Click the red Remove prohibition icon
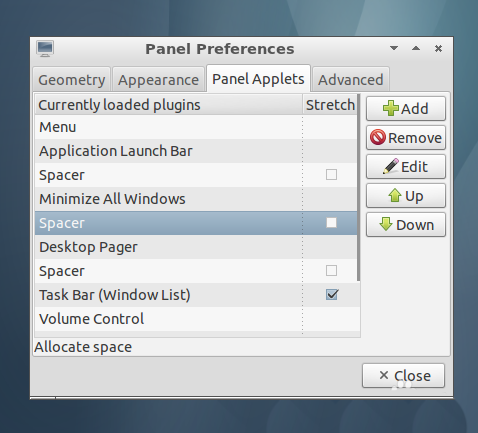The image size is (478, 433). point(378,137)
